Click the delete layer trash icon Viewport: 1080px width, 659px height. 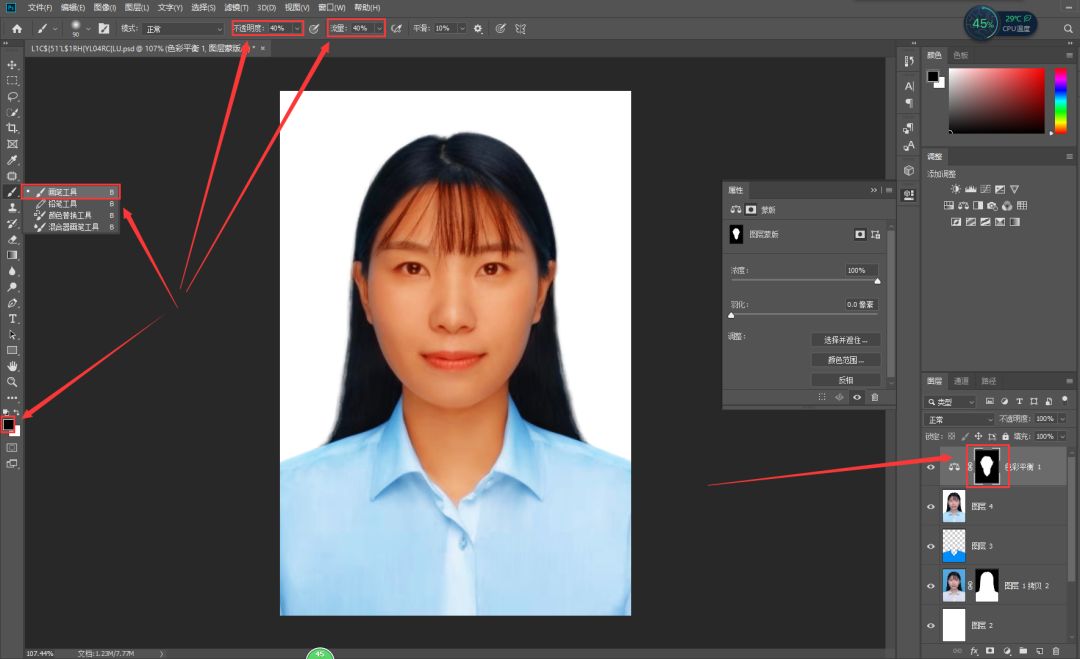1056,651
